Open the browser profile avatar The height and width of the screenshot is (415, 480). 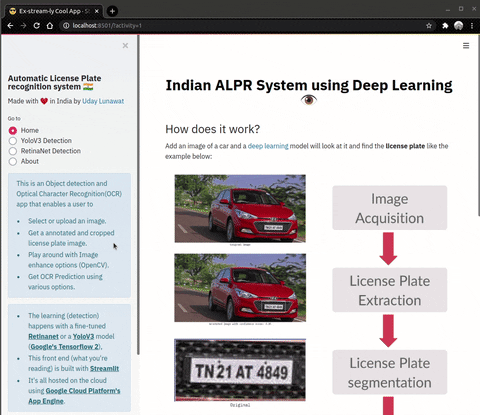point(459,26)
